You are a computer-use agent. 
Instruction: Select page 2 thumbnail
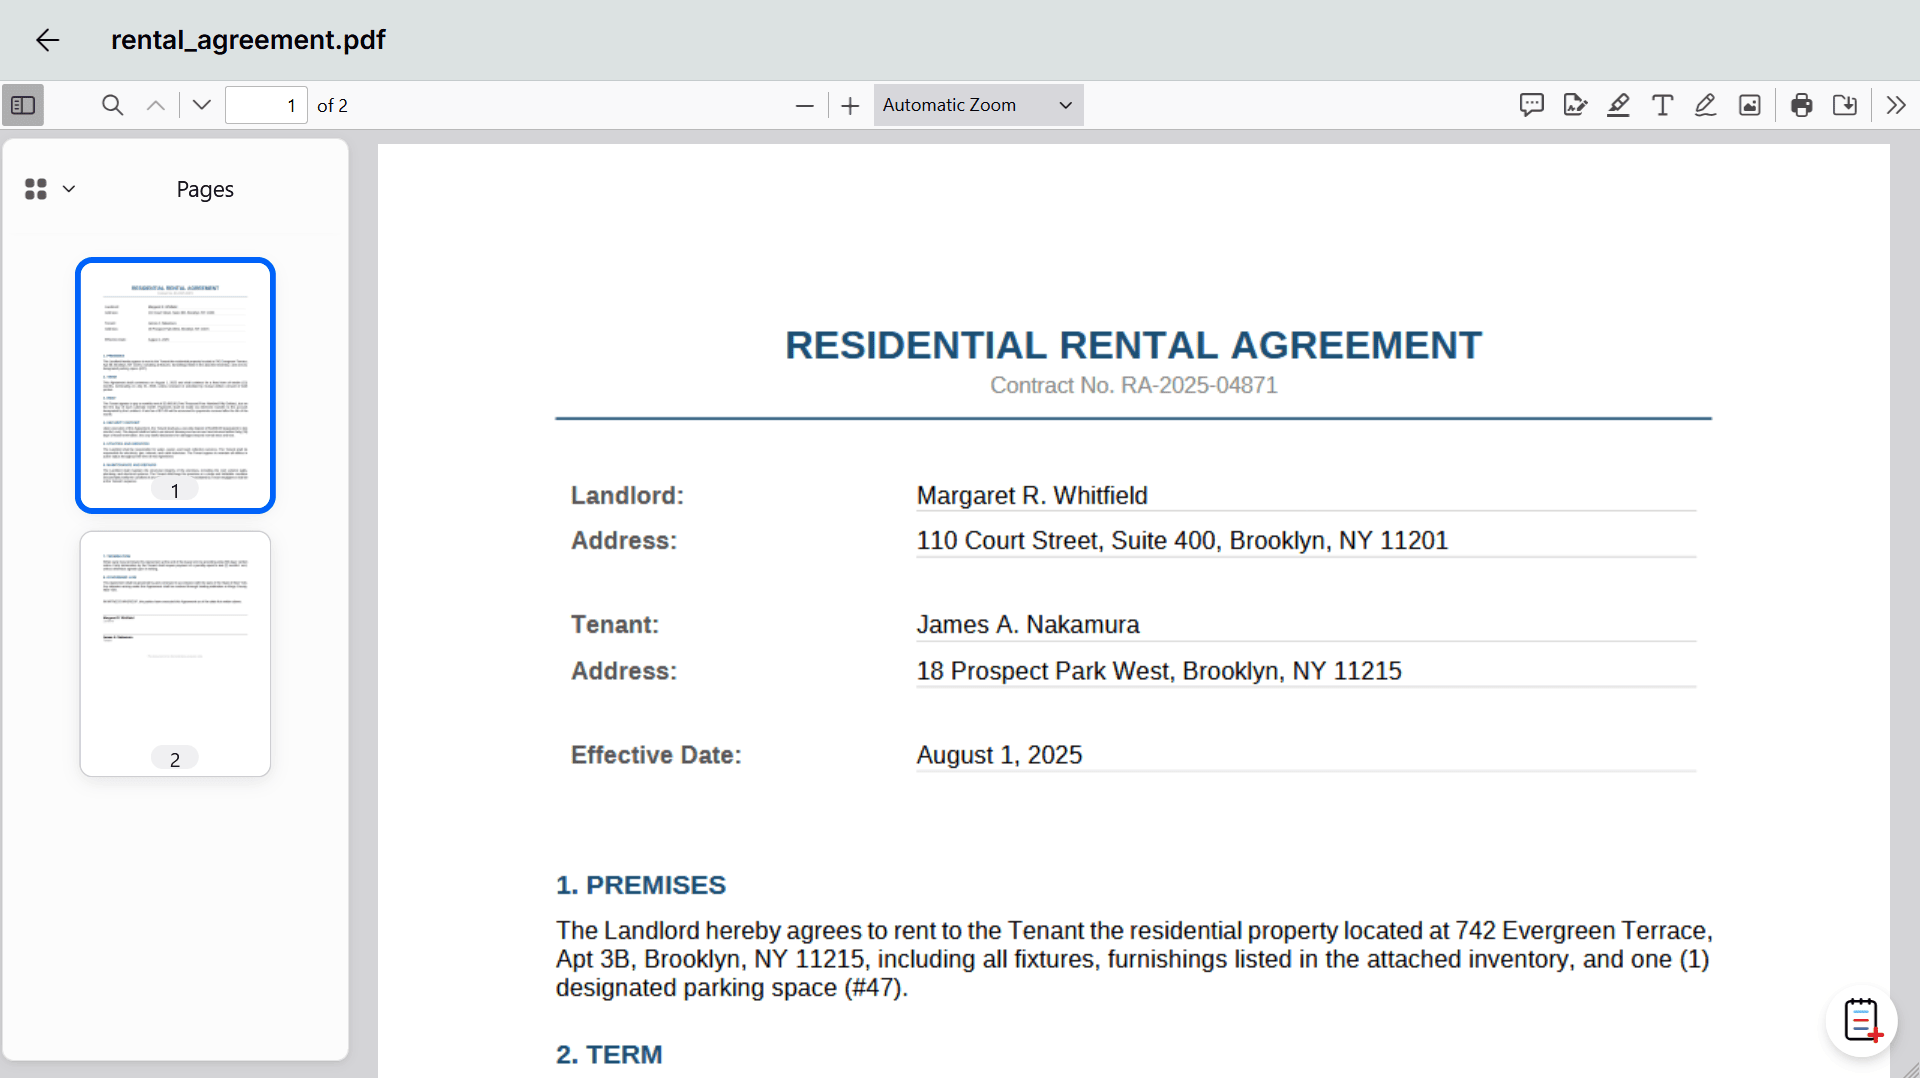click(x=175, y=653)
